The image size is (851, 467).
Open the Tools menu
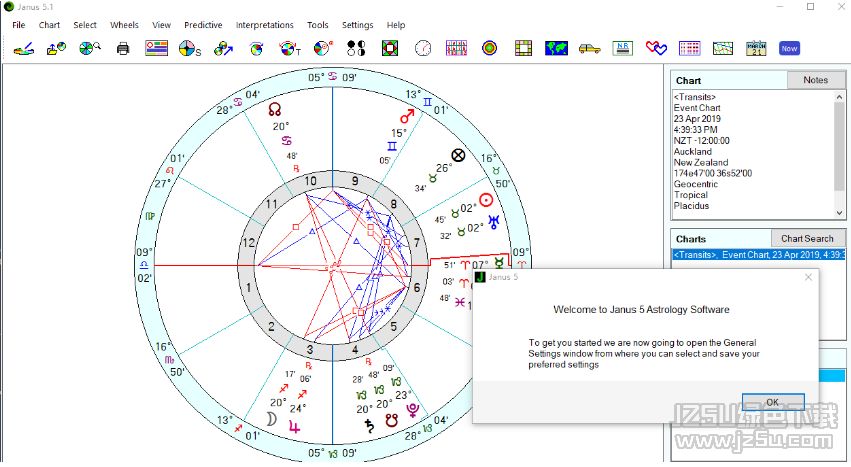(317, 25)
